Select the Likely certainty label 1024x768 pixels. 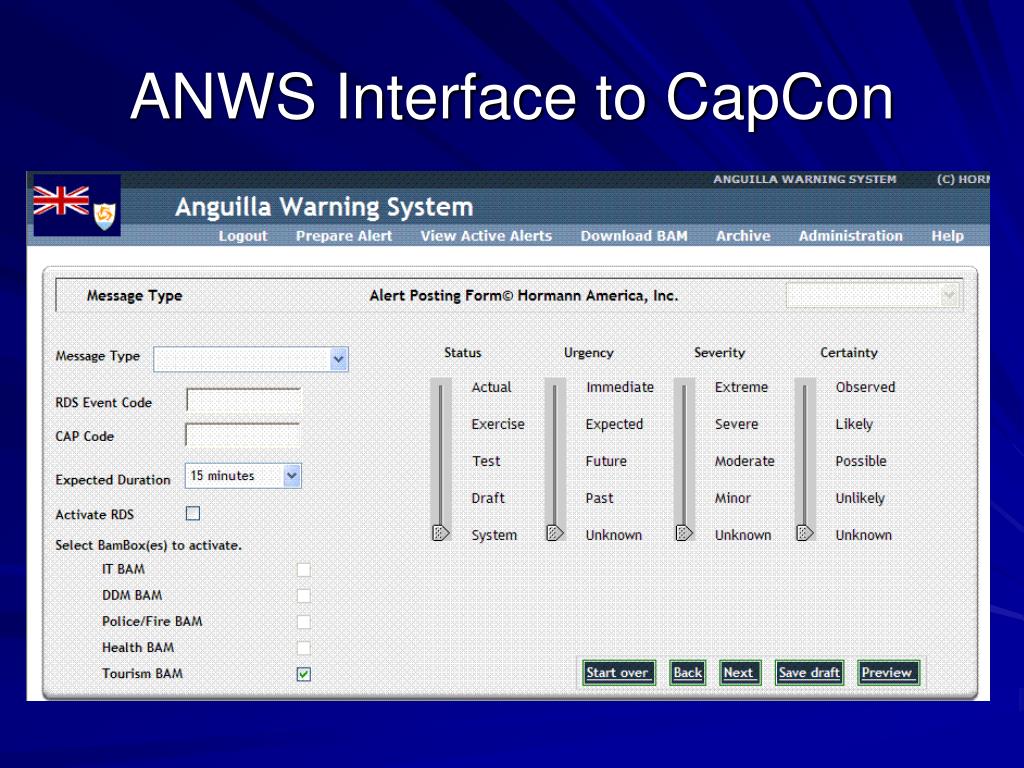(854, 424)
